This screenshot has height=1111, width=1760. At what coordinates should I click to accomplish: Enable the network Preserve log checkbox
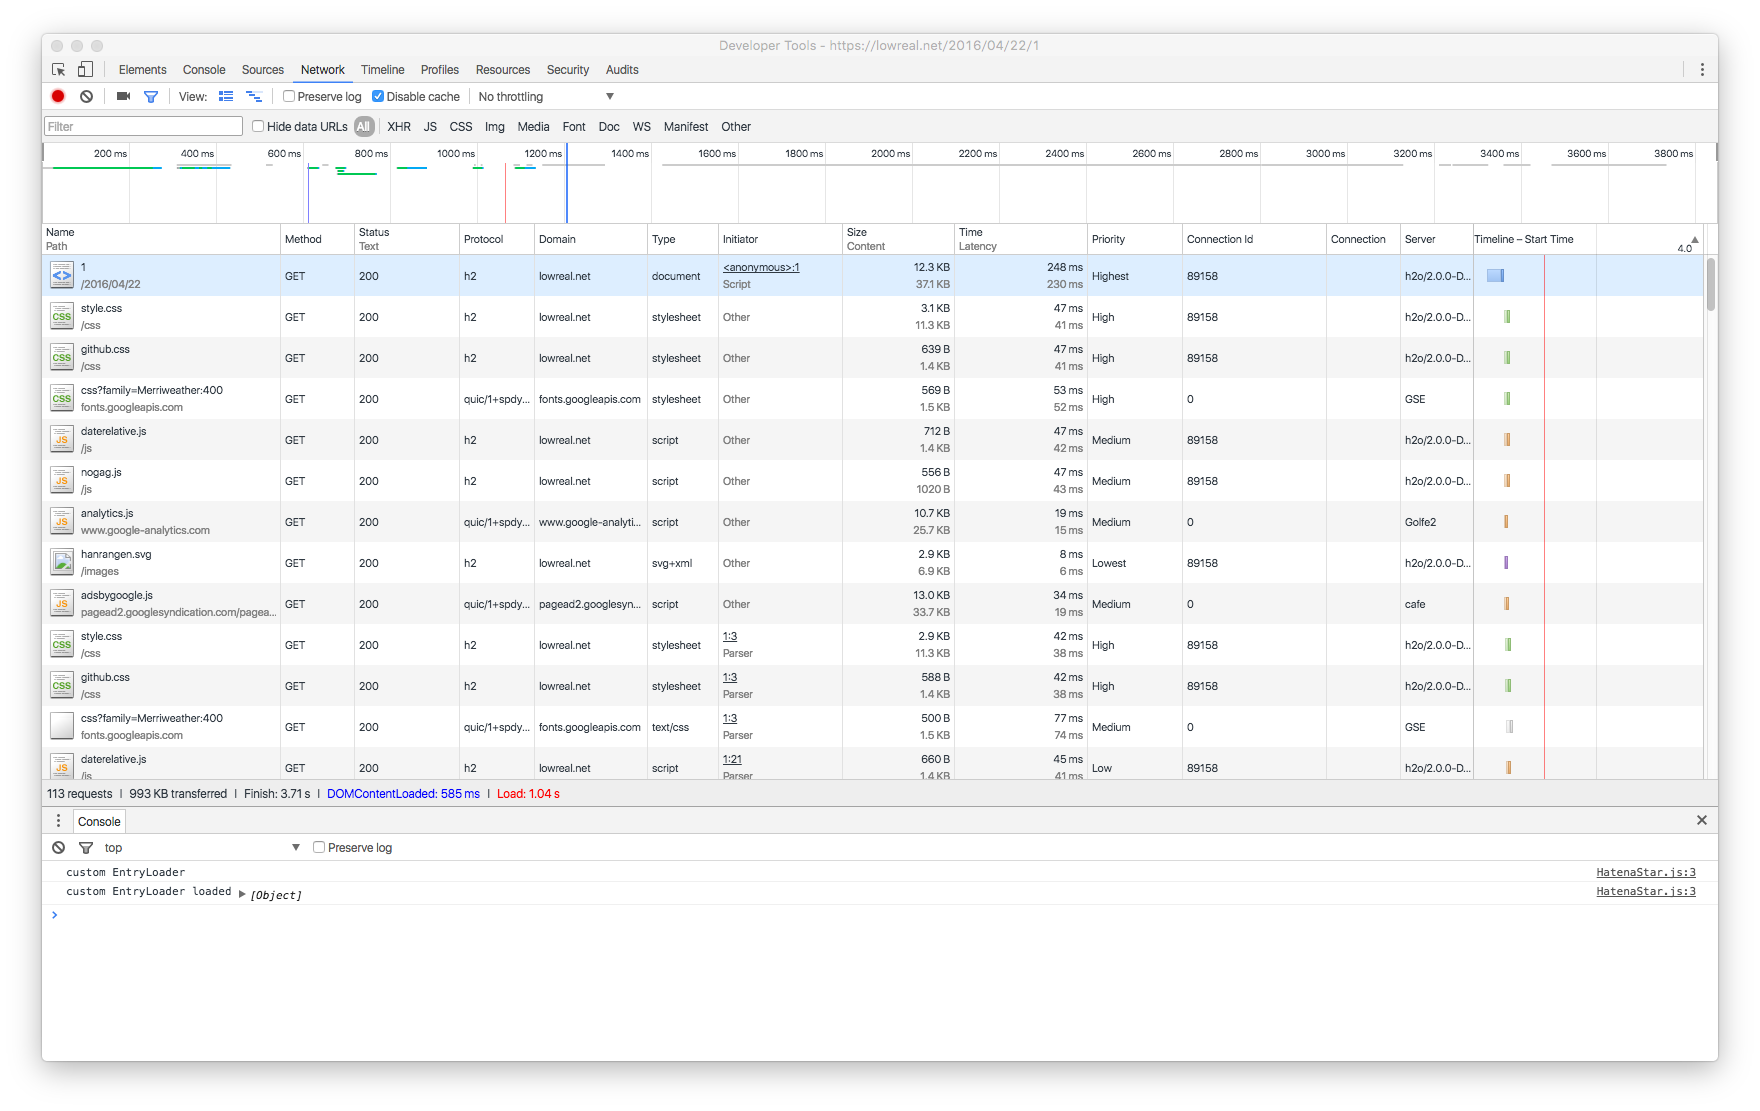289,96
